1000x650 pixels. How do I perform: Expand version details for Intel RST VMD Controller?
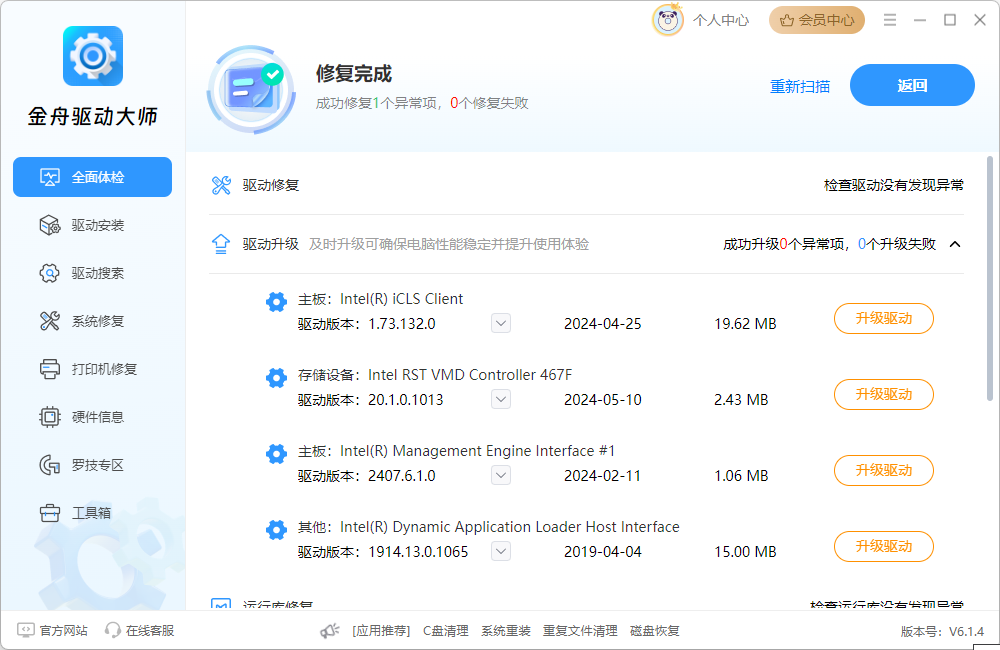click(500, 399)
